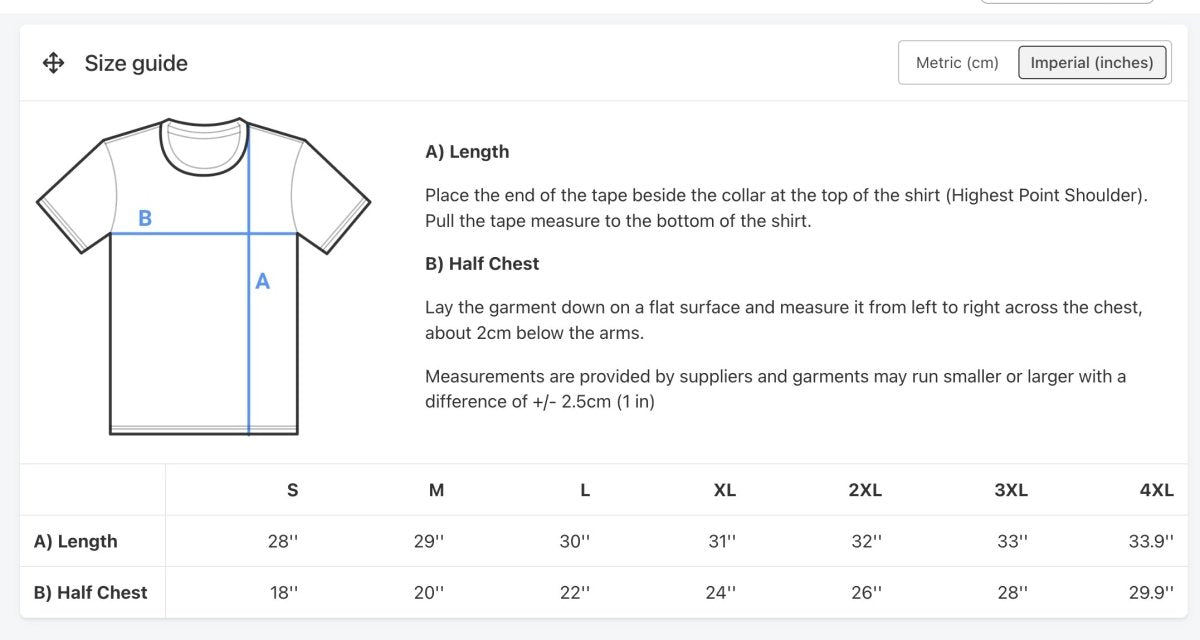Click the blue B chest marker

(x=145, y=218)
